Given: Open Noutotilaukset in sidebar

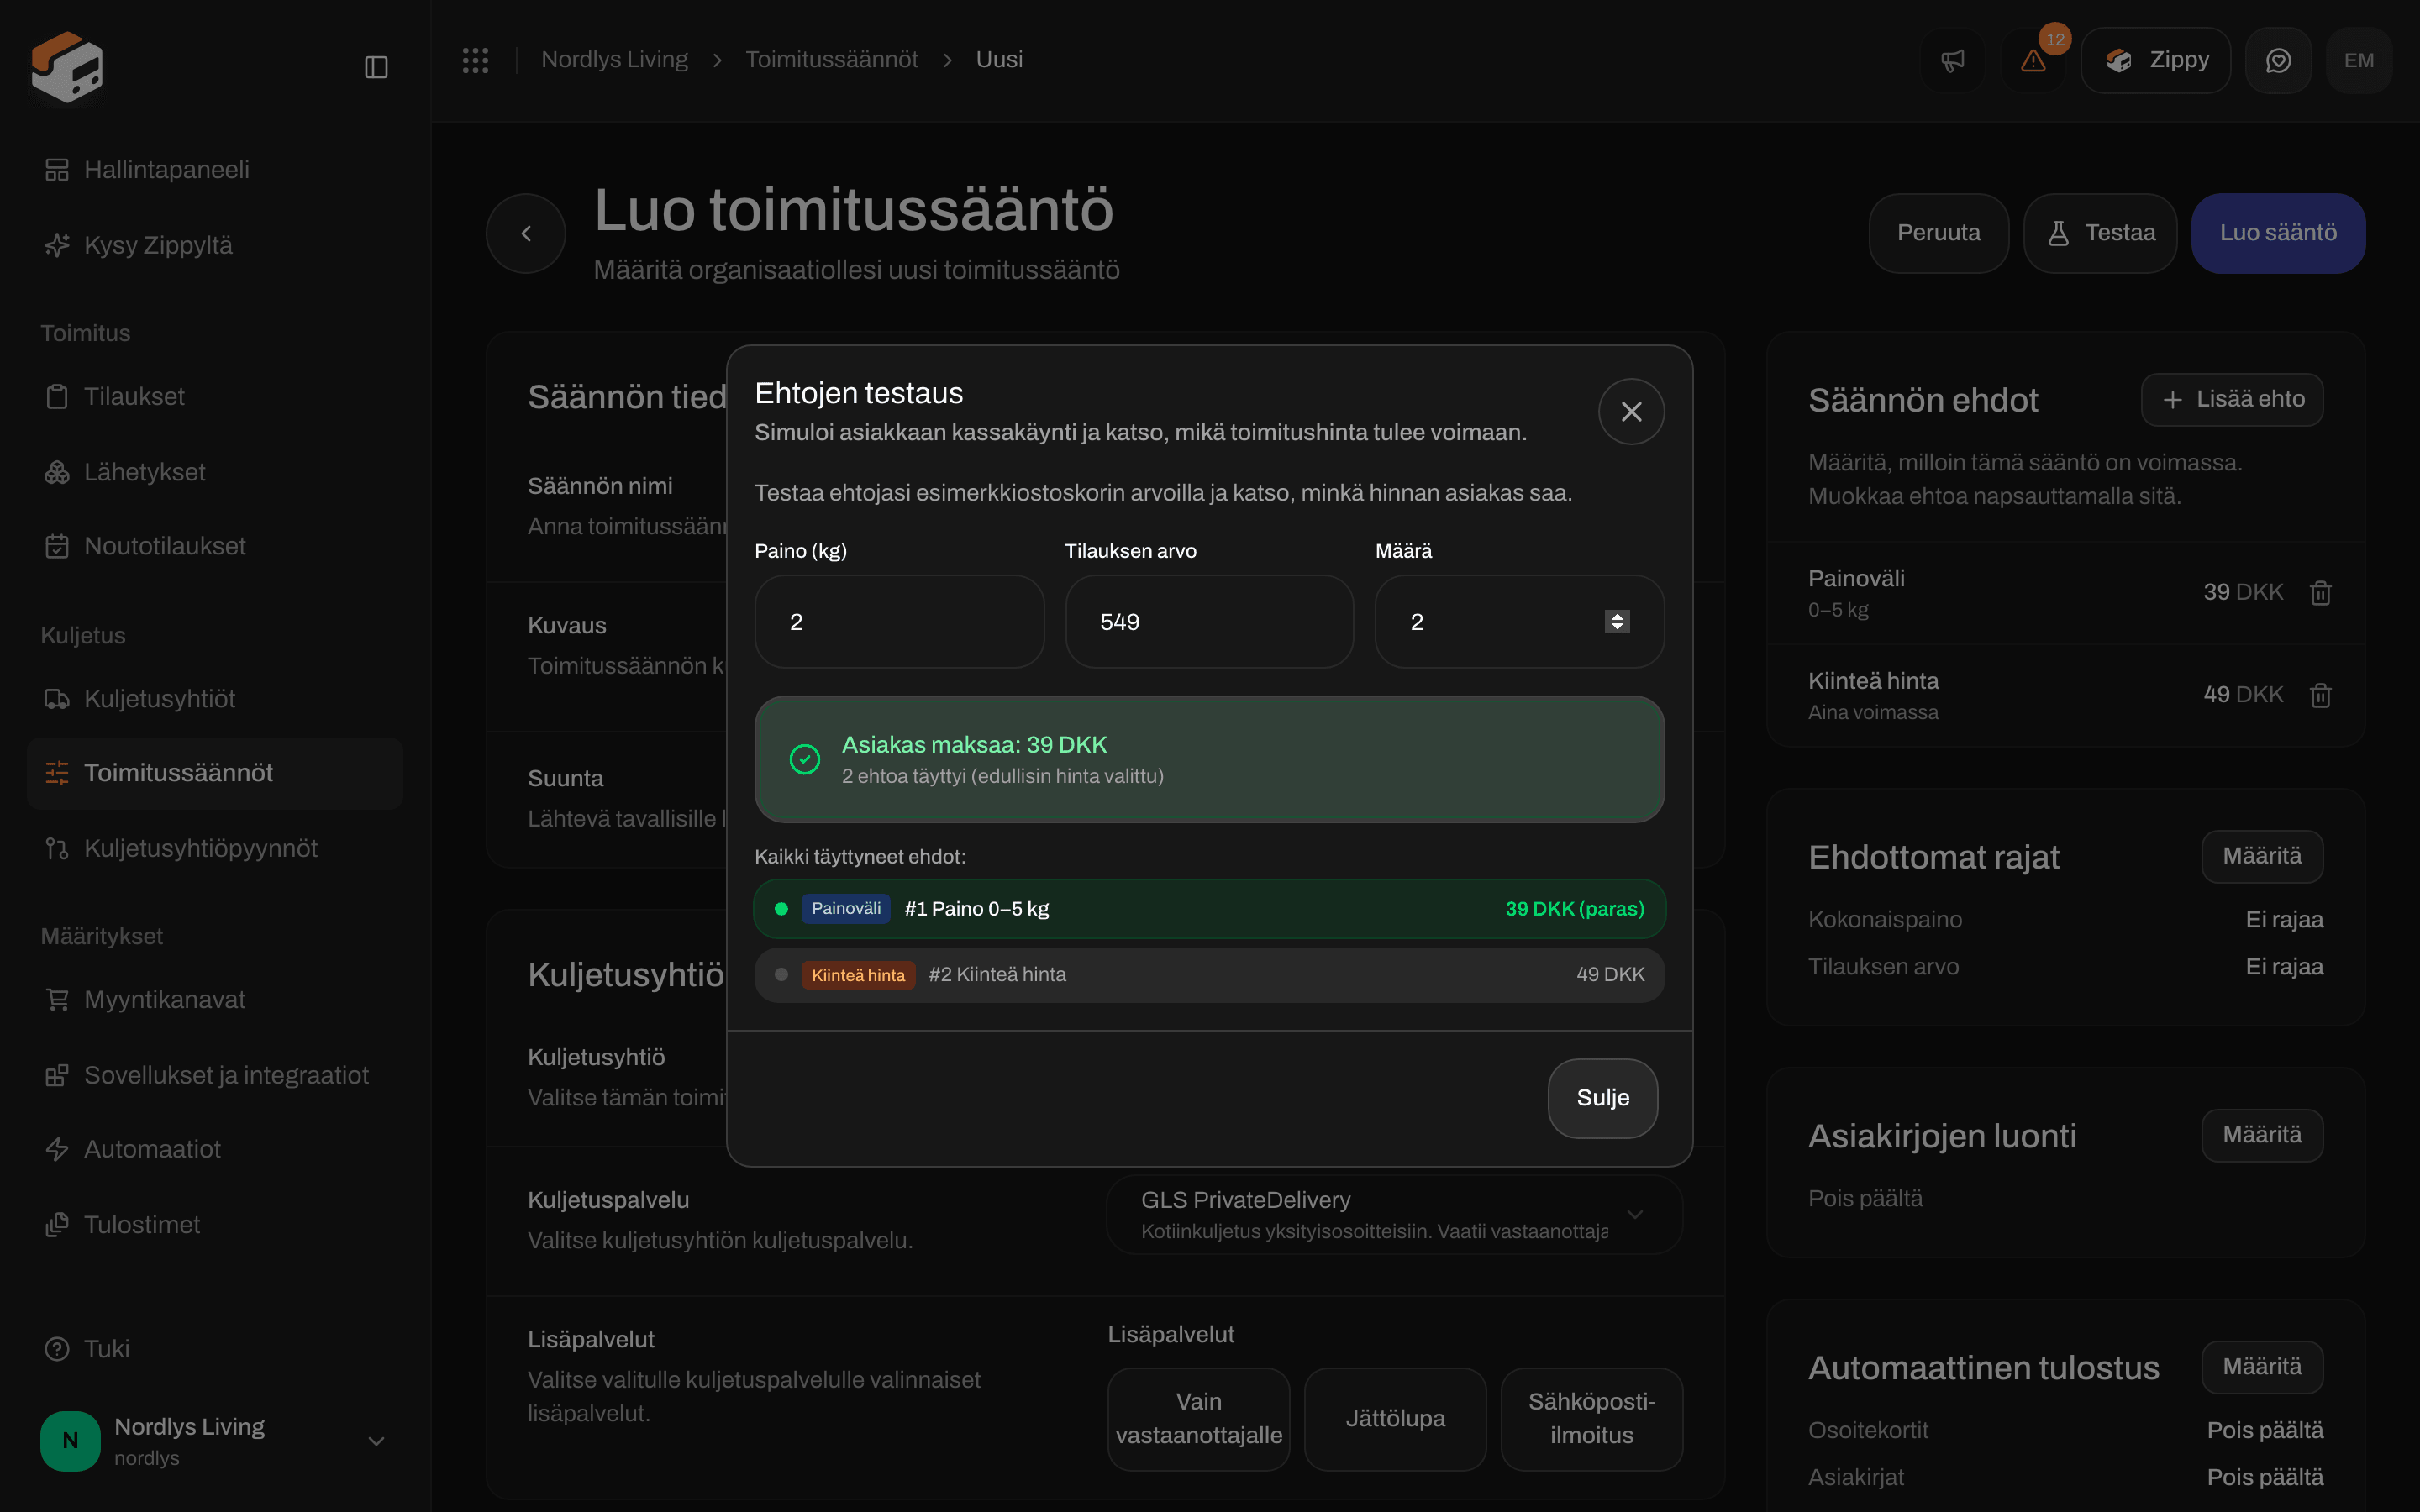Looking at the screenshot, I should [215, 546].
